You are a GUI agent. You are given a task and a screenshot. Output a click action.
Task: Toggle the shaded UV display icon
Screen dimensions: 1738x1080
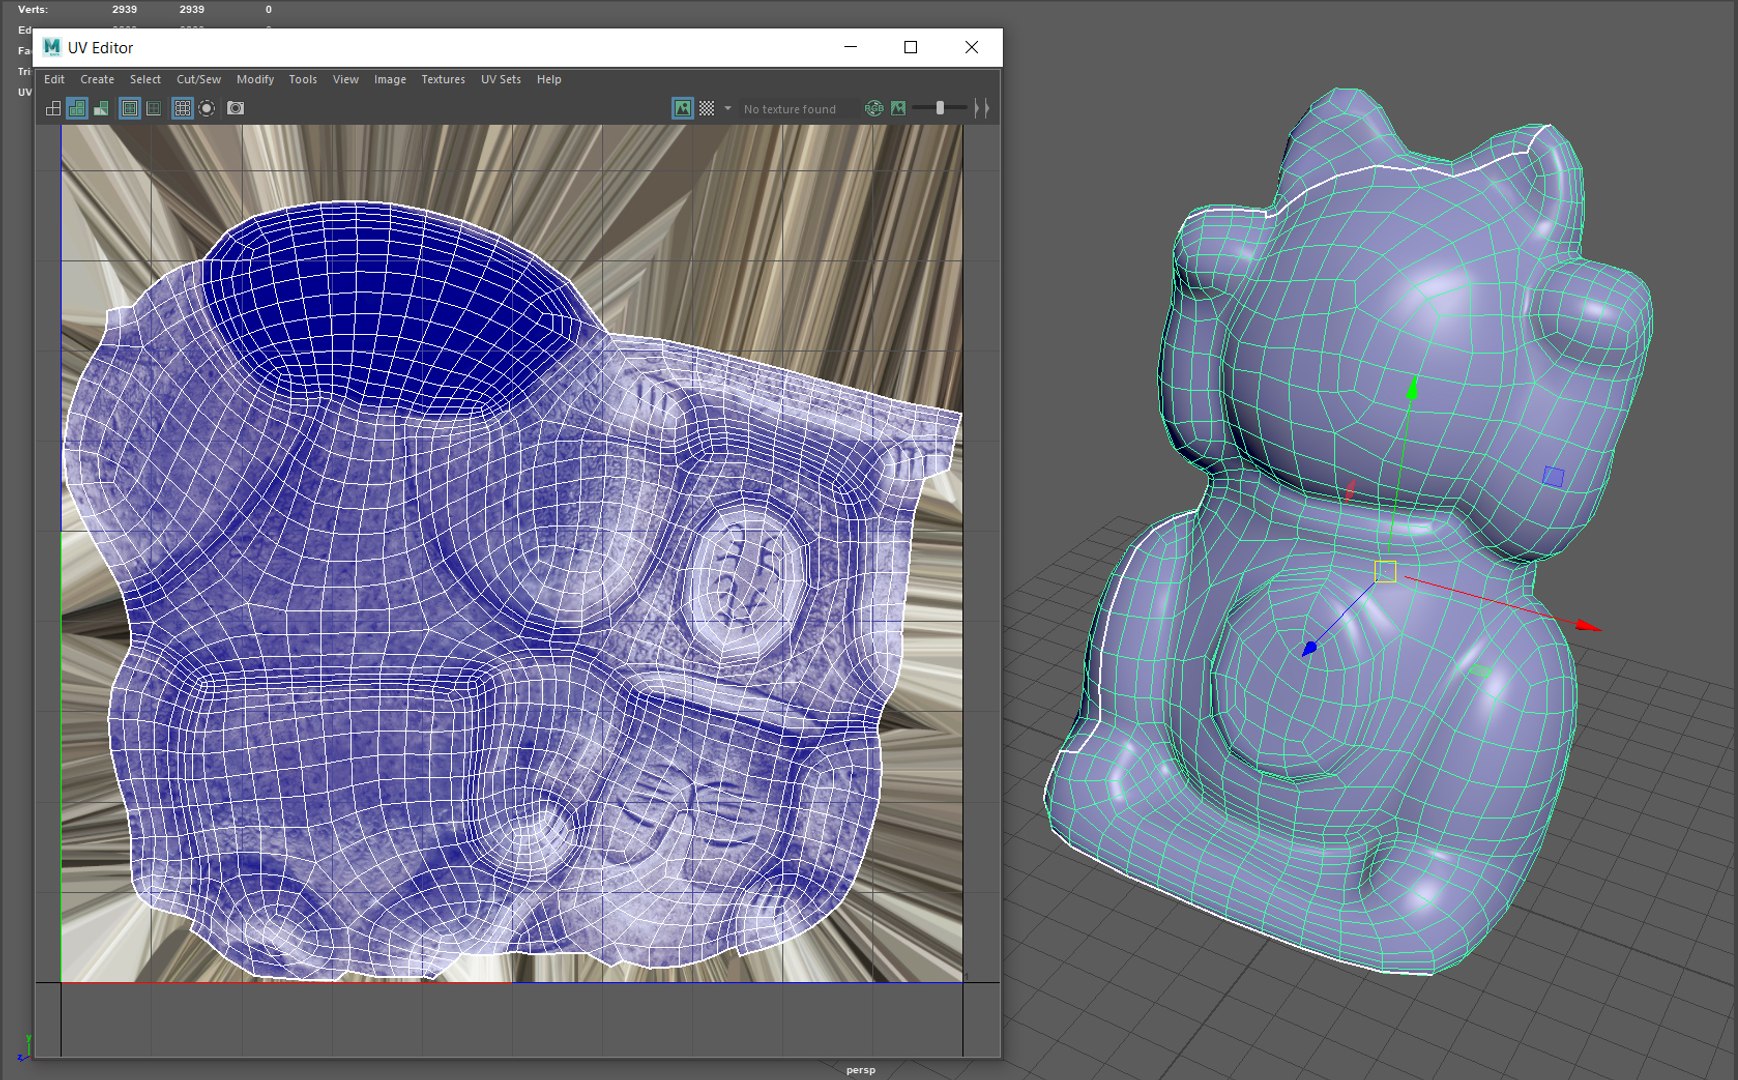(x=77, y=108)
